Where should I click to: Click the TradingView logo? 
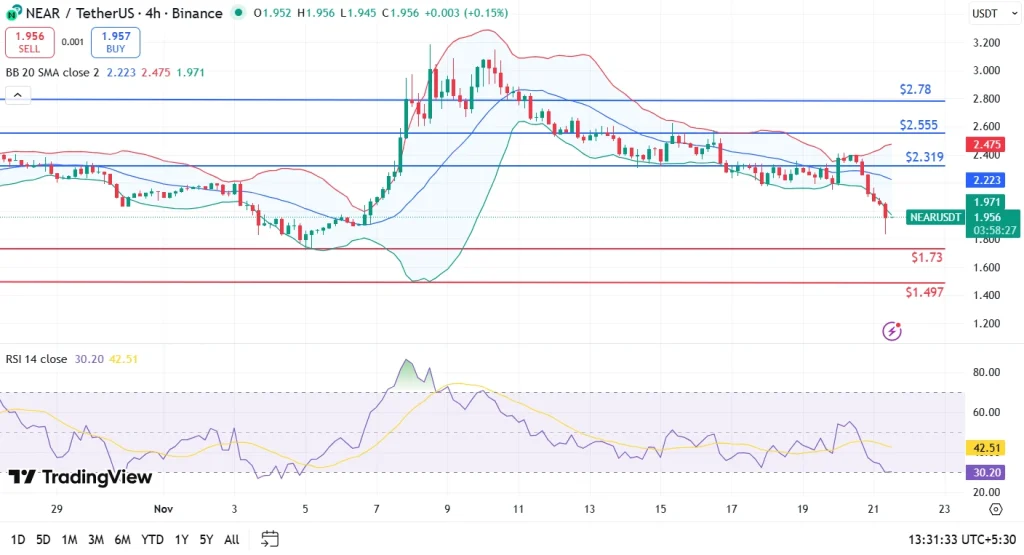80,477
